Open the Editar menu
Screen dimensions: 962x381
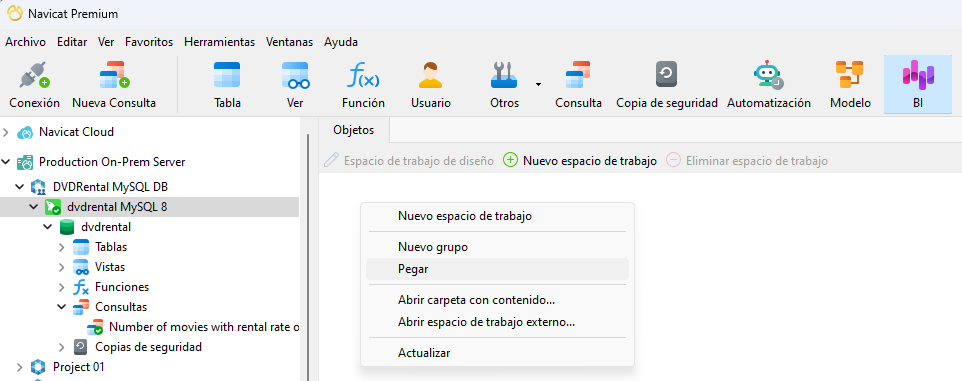[72, 42]
